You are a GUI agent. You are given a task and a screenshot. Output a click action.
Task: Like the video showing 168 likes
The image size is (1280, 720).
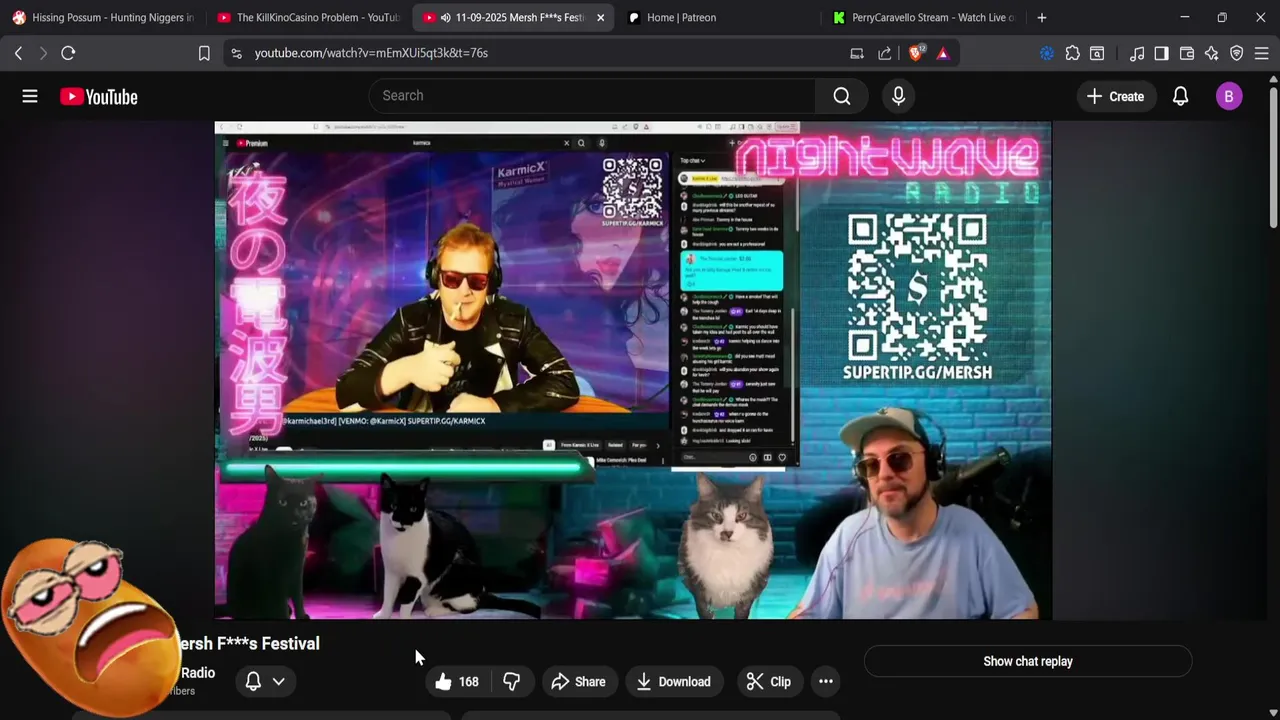point(457,681)
